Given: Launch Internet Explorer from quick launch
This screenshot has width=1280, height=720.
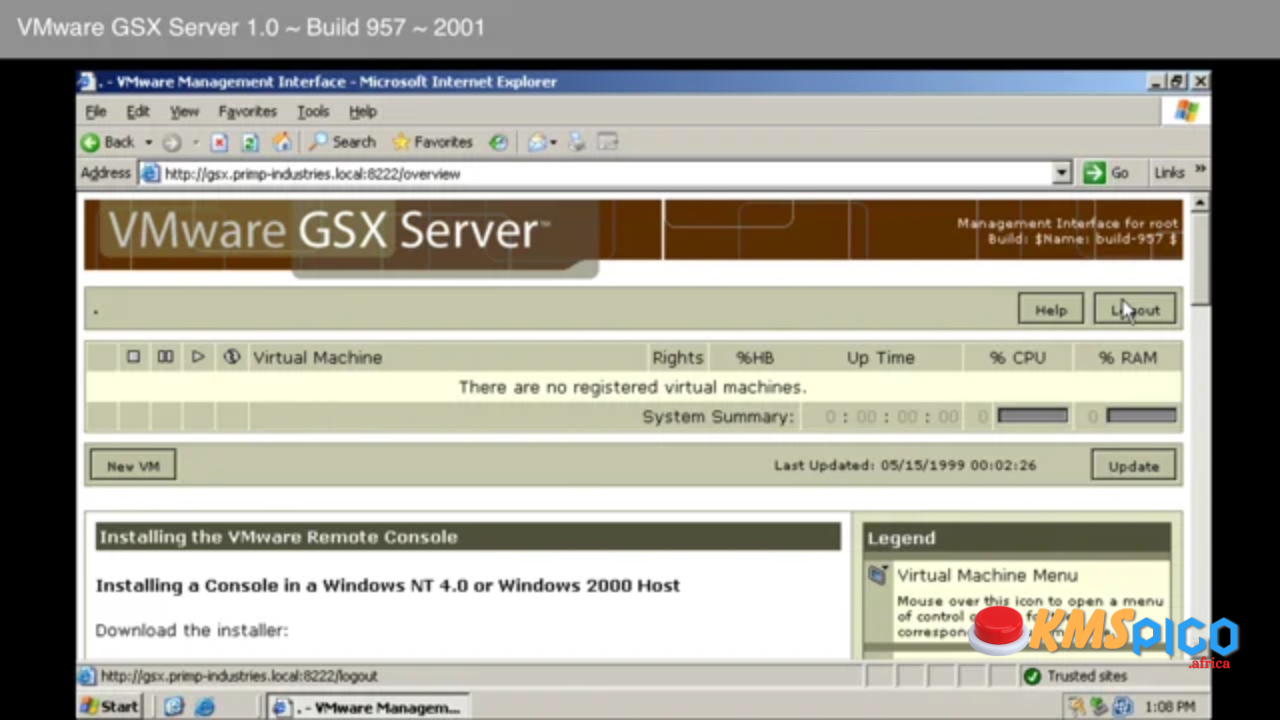Looking at the screenshot, I should [x=205, y=707].
